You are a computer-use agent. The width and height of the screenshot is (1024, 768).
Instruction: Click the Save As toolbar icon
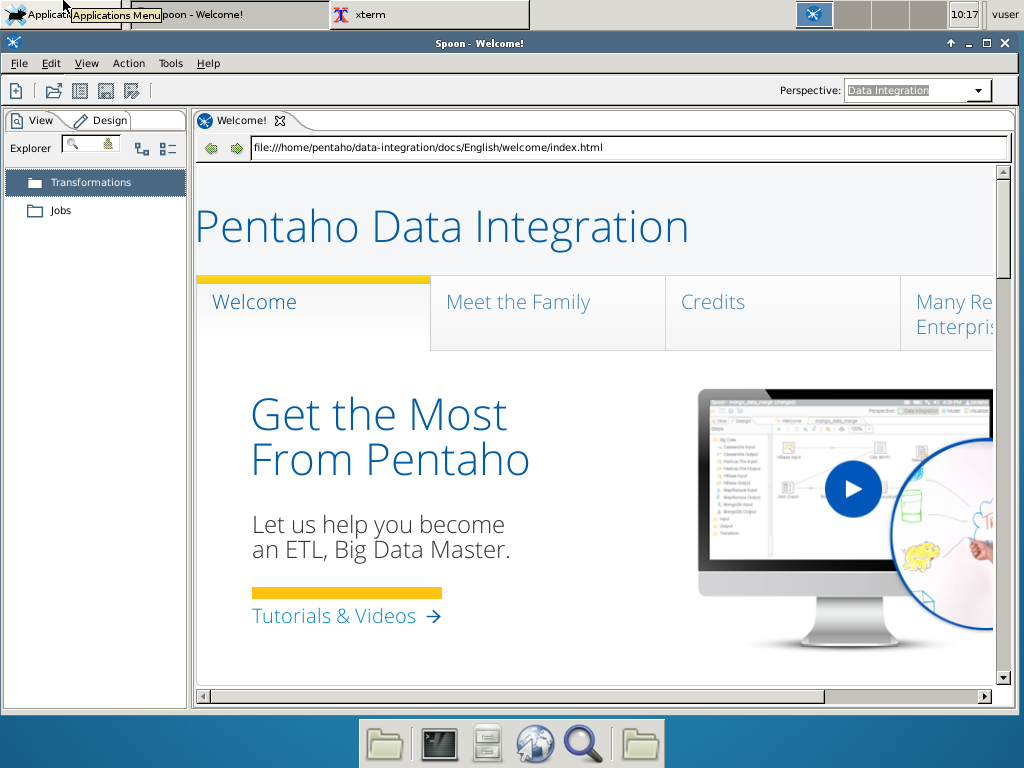click(132, 91)
